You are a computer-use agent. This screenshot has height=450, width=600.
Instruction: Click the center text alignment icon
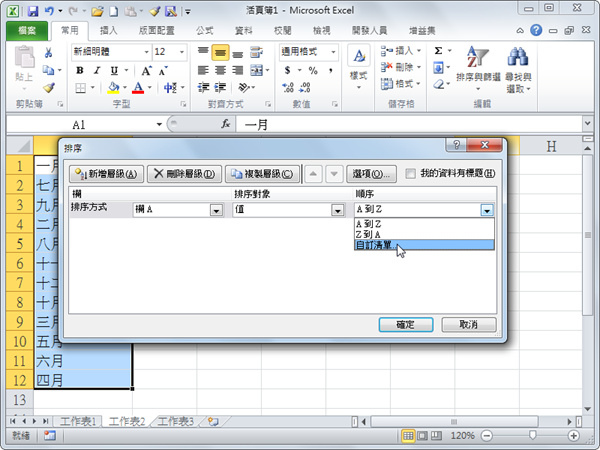click(x=220, y=70)
